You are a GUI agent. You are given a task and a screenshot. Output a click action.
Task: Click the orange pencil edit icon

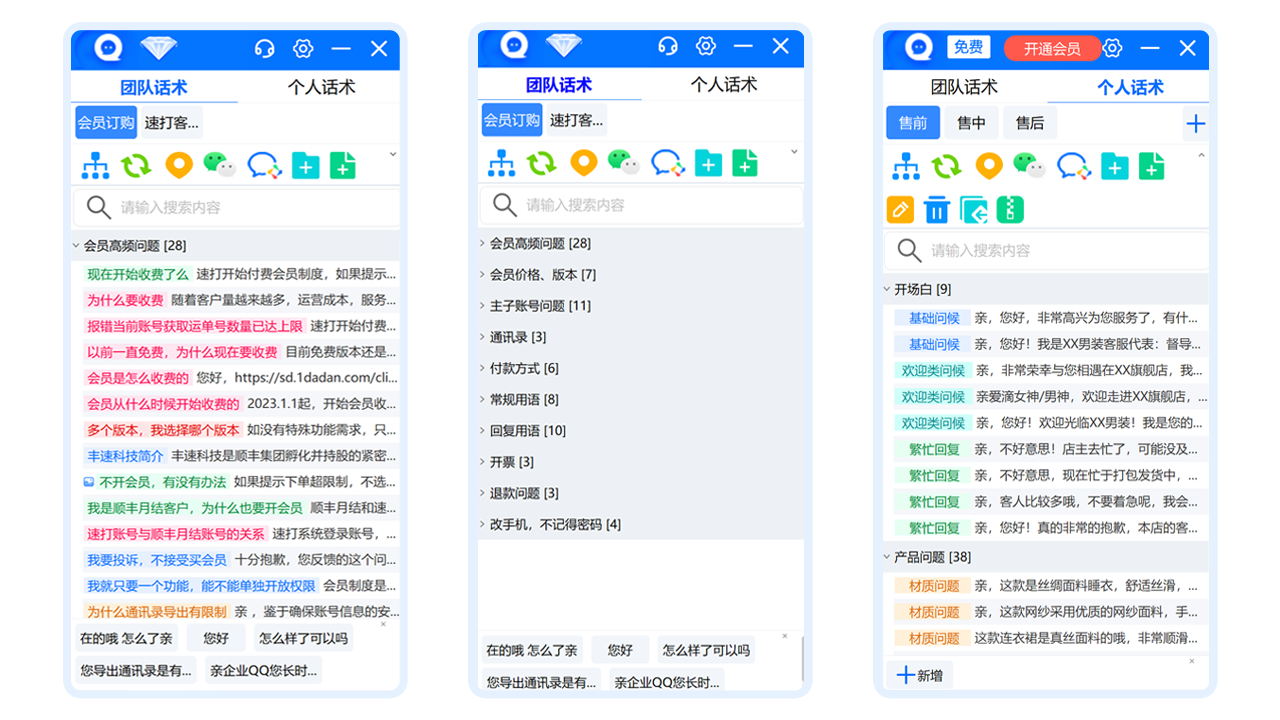[900, 210]
